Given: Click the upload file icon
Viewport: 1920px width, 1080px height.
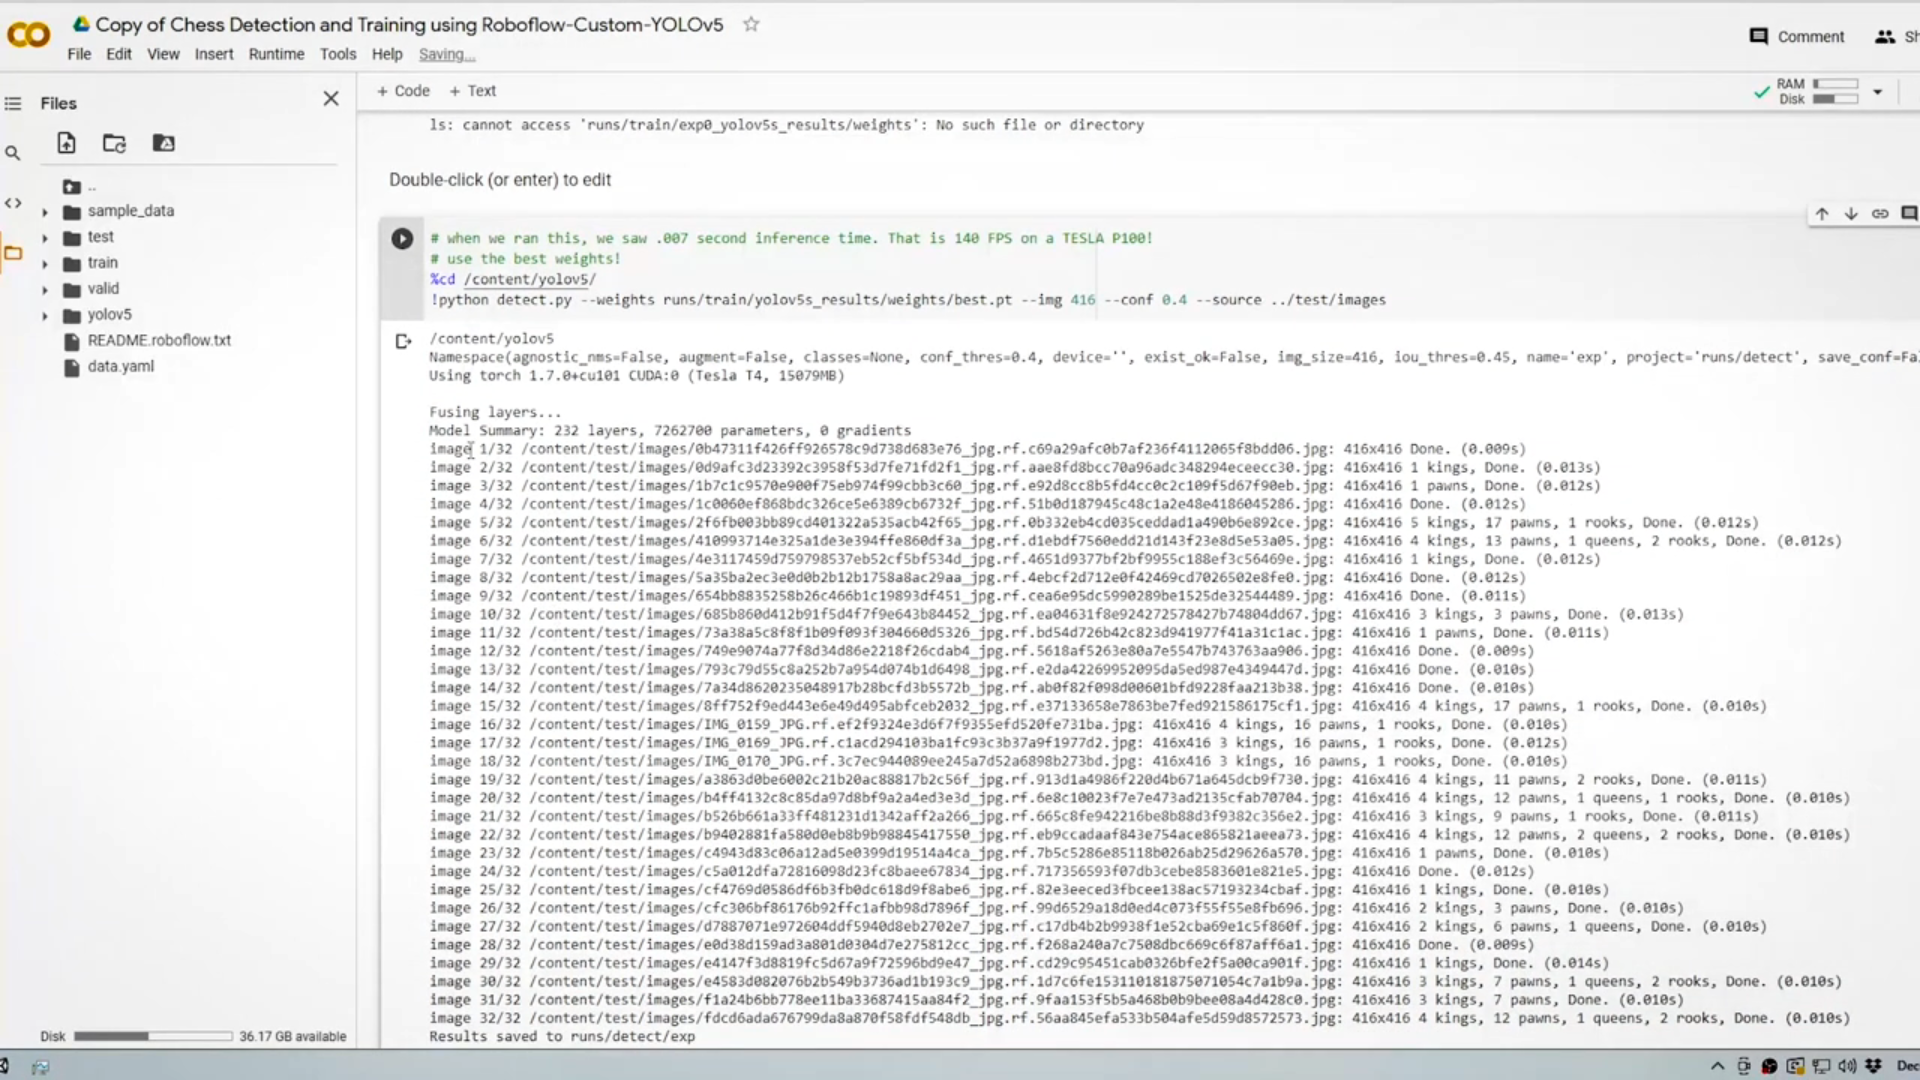Looking at the screenshot, I should 66,143.
